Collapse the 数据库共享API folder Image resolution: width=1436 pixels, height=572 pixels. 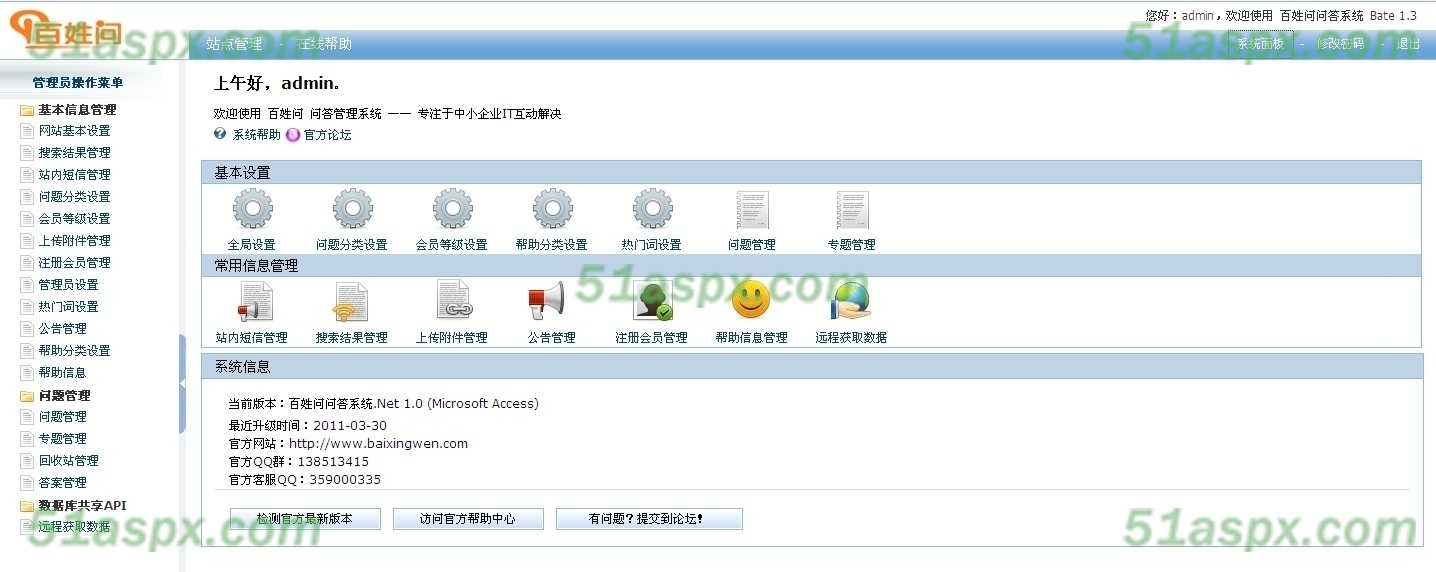[x=27, y=506]
